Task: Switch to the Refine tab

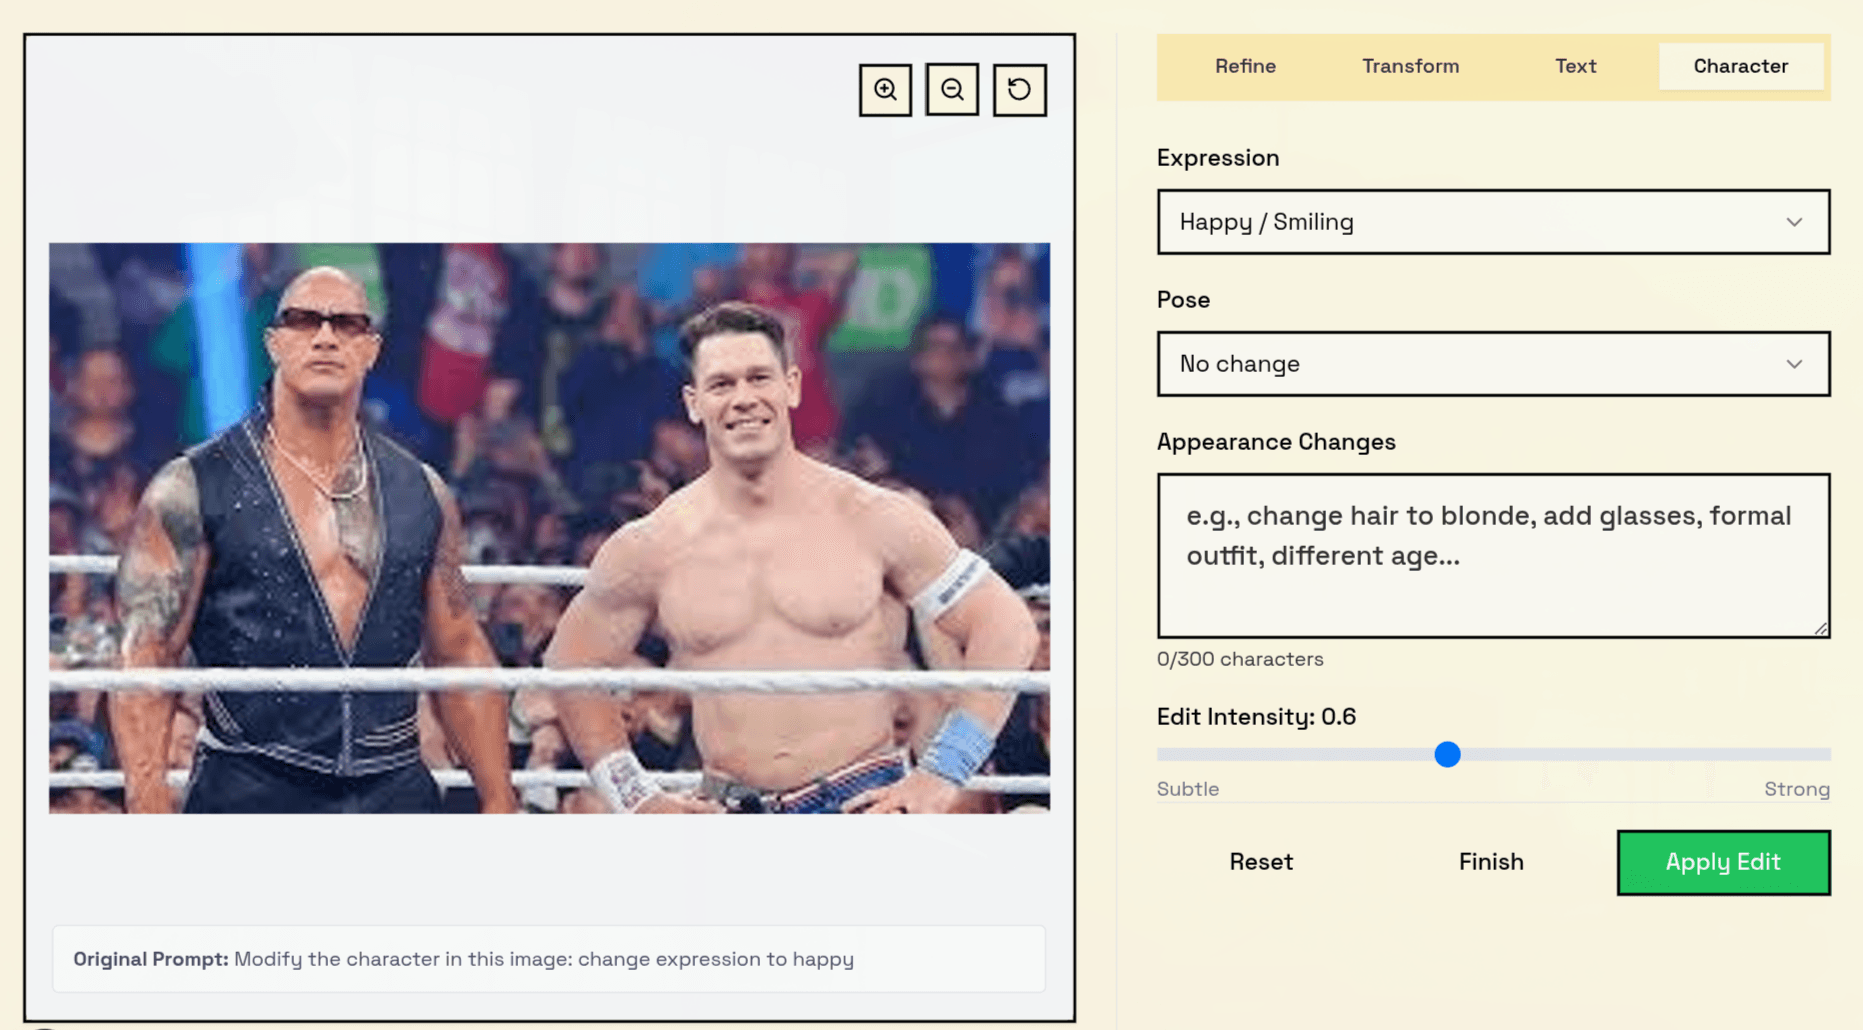Action: tap(1245, 66)
